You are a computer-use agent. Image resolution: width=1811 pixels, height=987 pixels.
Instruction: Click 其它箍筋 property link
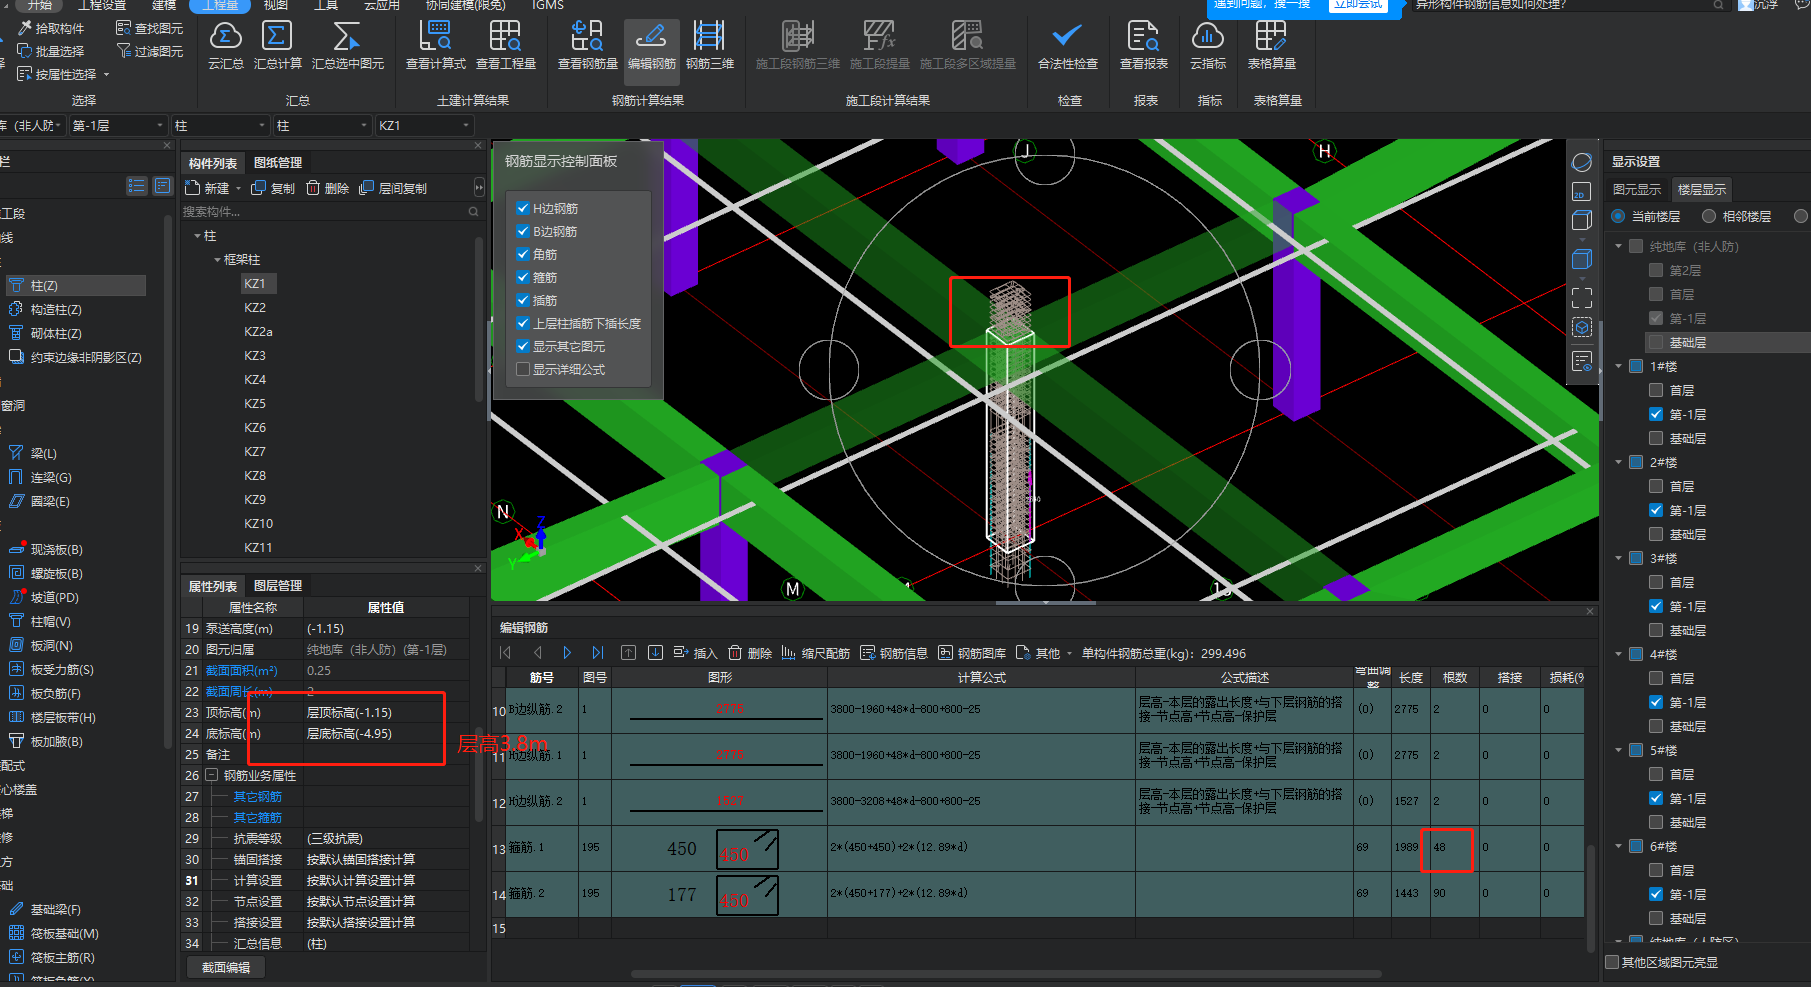(x=257, y=818)
